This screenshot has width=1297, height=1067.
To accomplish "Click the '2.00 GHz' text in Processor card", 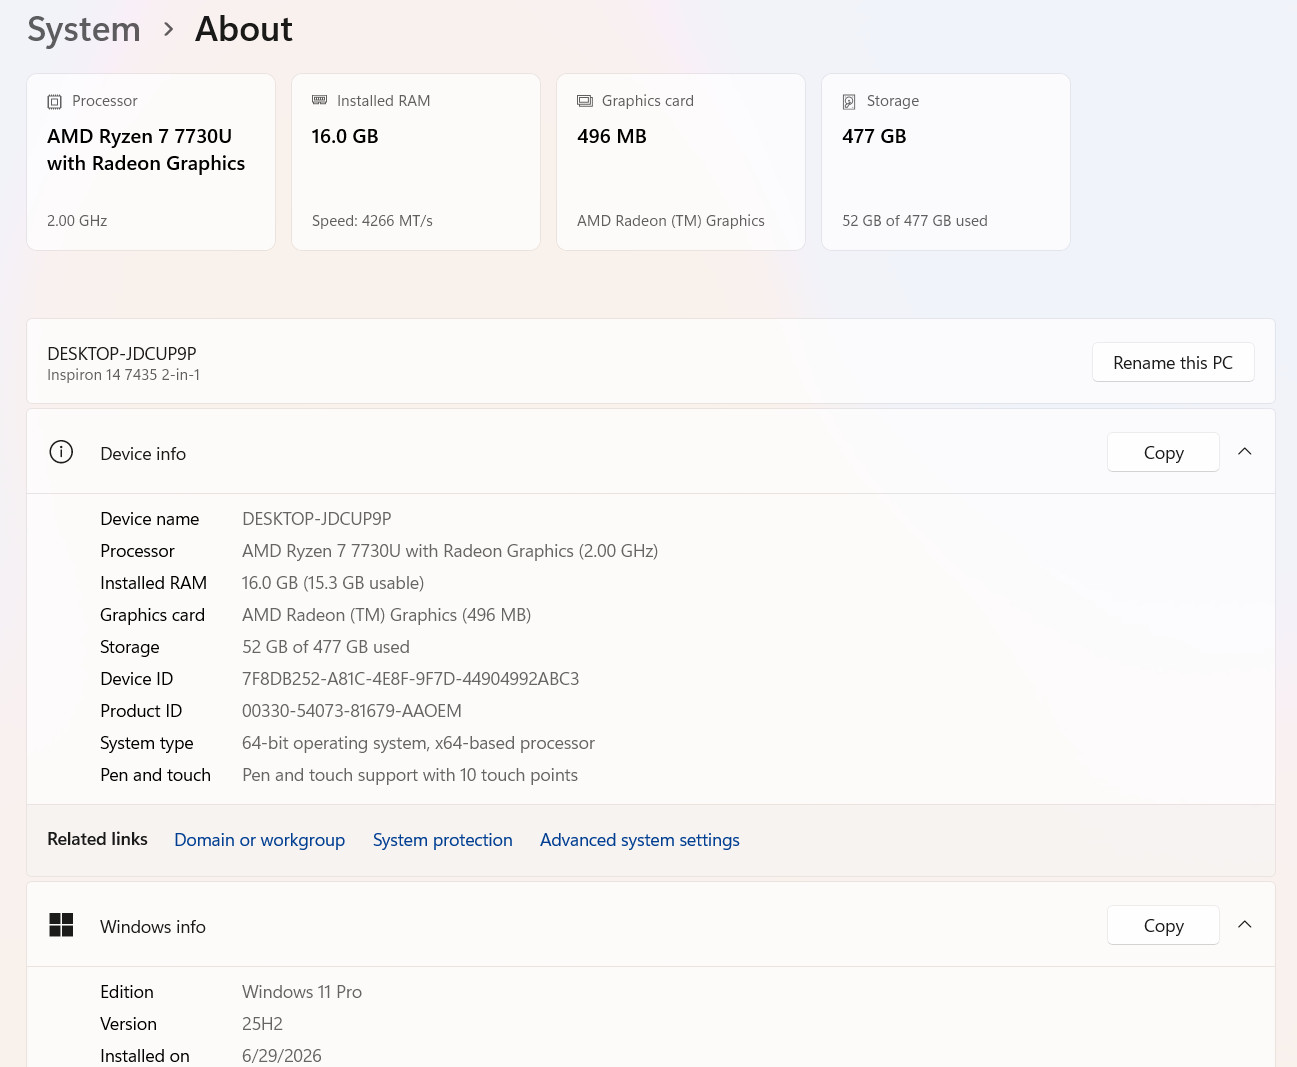I will click(x=77, y=221).
